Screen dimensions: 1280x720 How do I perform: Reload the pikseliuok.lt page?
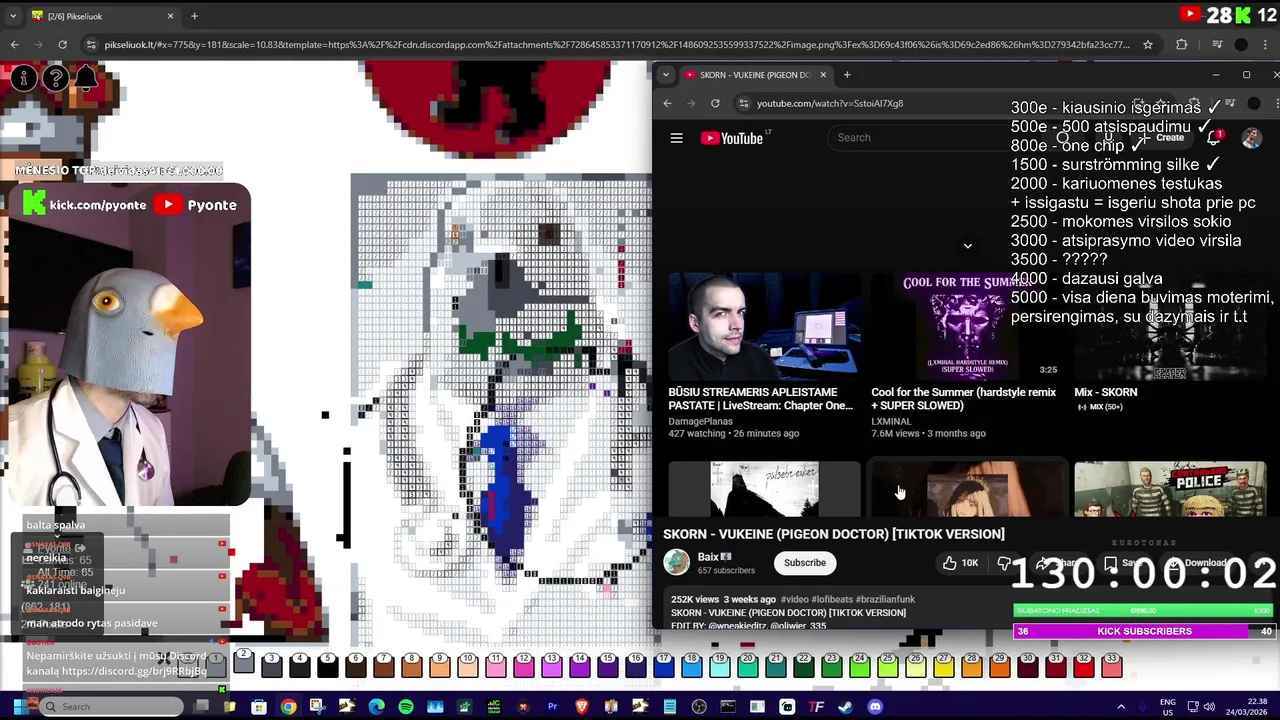click(x=62, y=44)
